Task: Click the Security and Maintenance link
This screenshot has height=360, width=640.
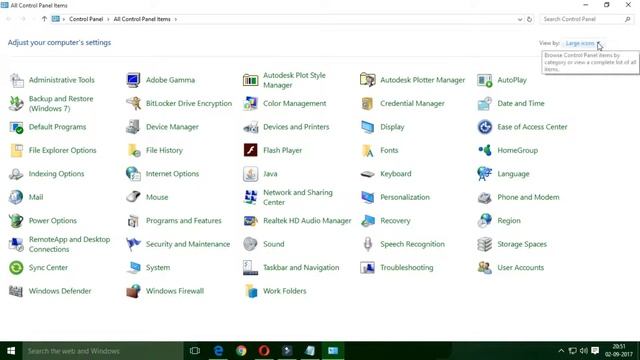Action: (188, 244)
